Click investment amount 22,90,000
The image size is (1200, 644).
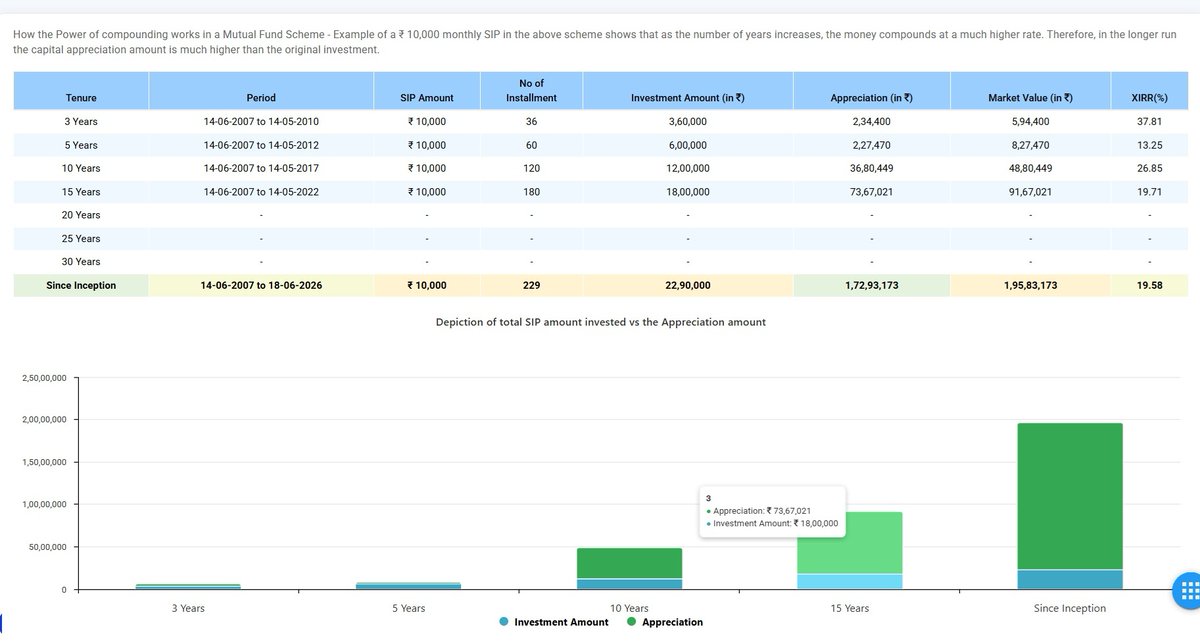(x=687, y=285)
